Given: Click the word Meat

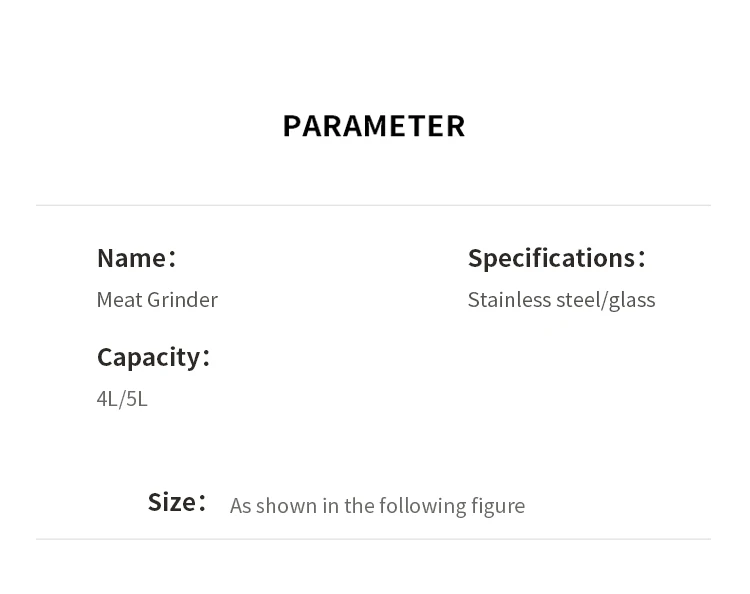Looking at the screenshot, I should point(116,300).
